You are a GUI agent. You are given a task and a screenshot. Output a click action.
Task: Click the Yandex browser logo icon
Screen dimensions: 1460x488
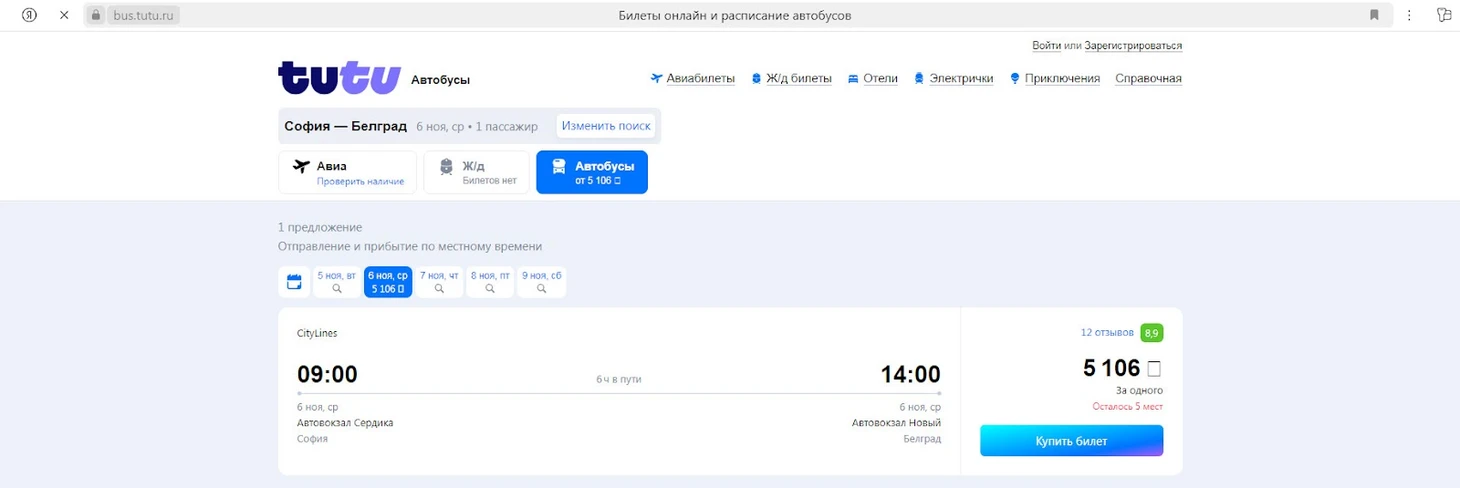30,15
